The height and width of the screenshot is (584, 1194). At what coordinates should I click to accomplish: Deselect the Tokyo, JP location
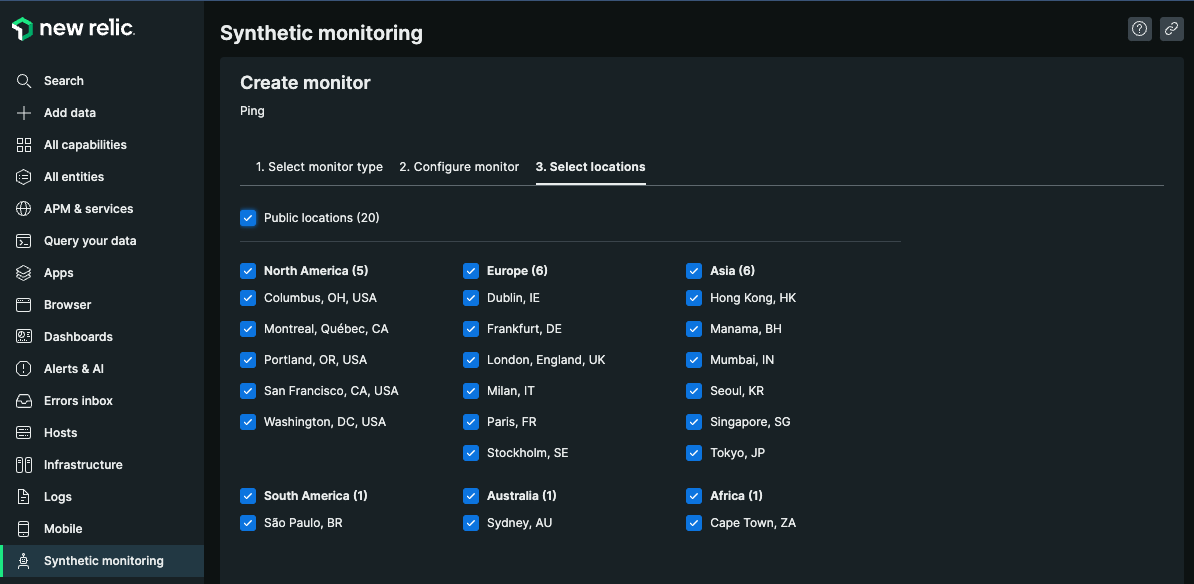(694, 453)
